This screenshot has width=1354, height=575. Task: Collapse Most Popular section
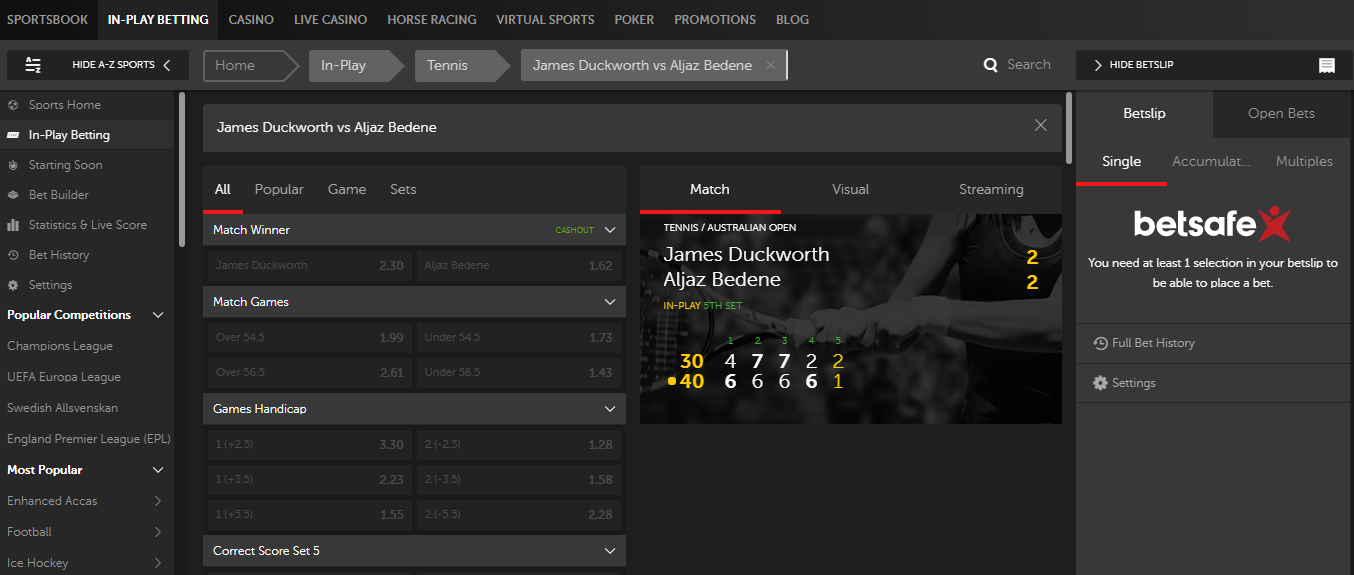(x=157, y=470)
